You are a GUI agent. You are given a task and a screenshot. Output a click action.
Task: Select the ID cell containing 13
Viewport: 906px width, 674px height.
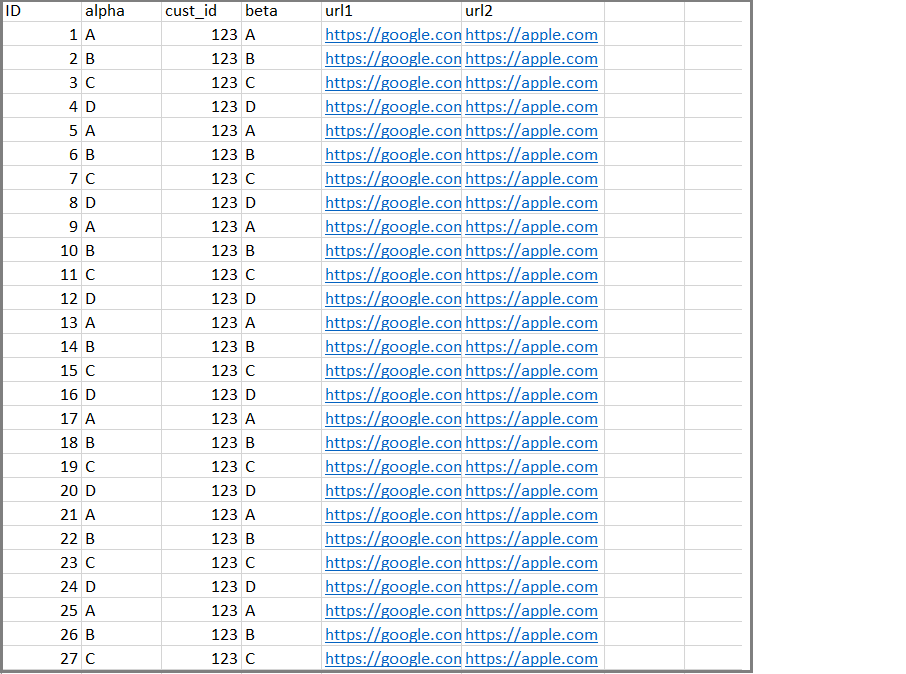click(41, 323)
